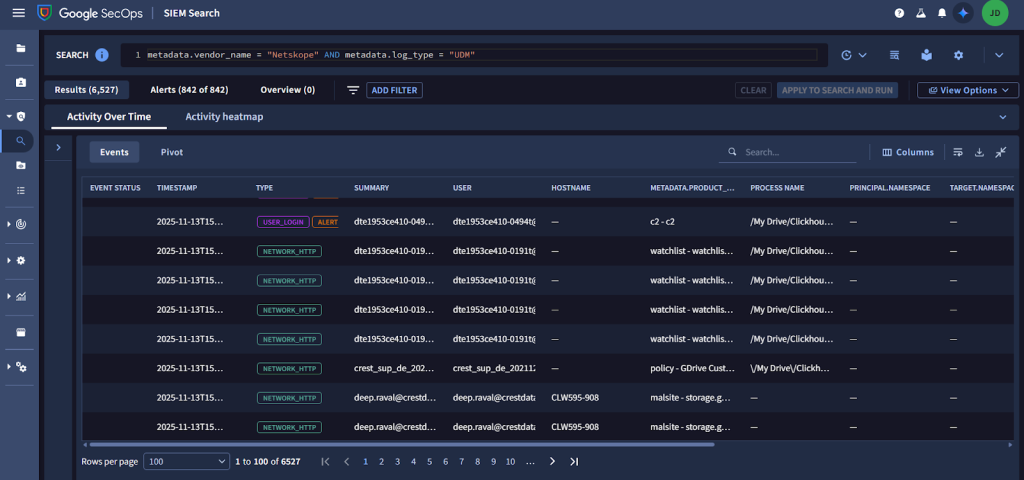Select the Activity heatmap tab
The height and width of the screenshot is (480, 1024).
[x=224, y=117]
